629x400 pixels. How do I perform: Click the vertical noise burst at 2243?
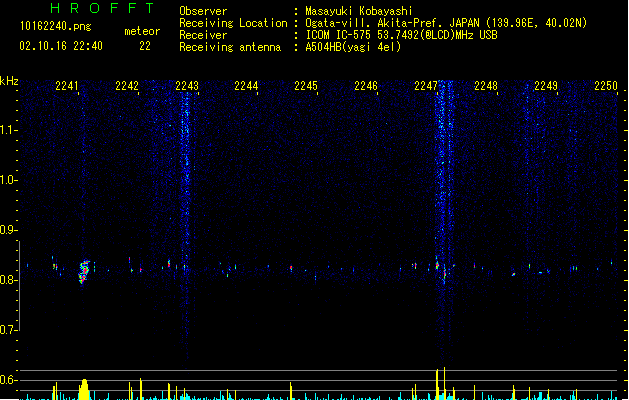[185, 225]
